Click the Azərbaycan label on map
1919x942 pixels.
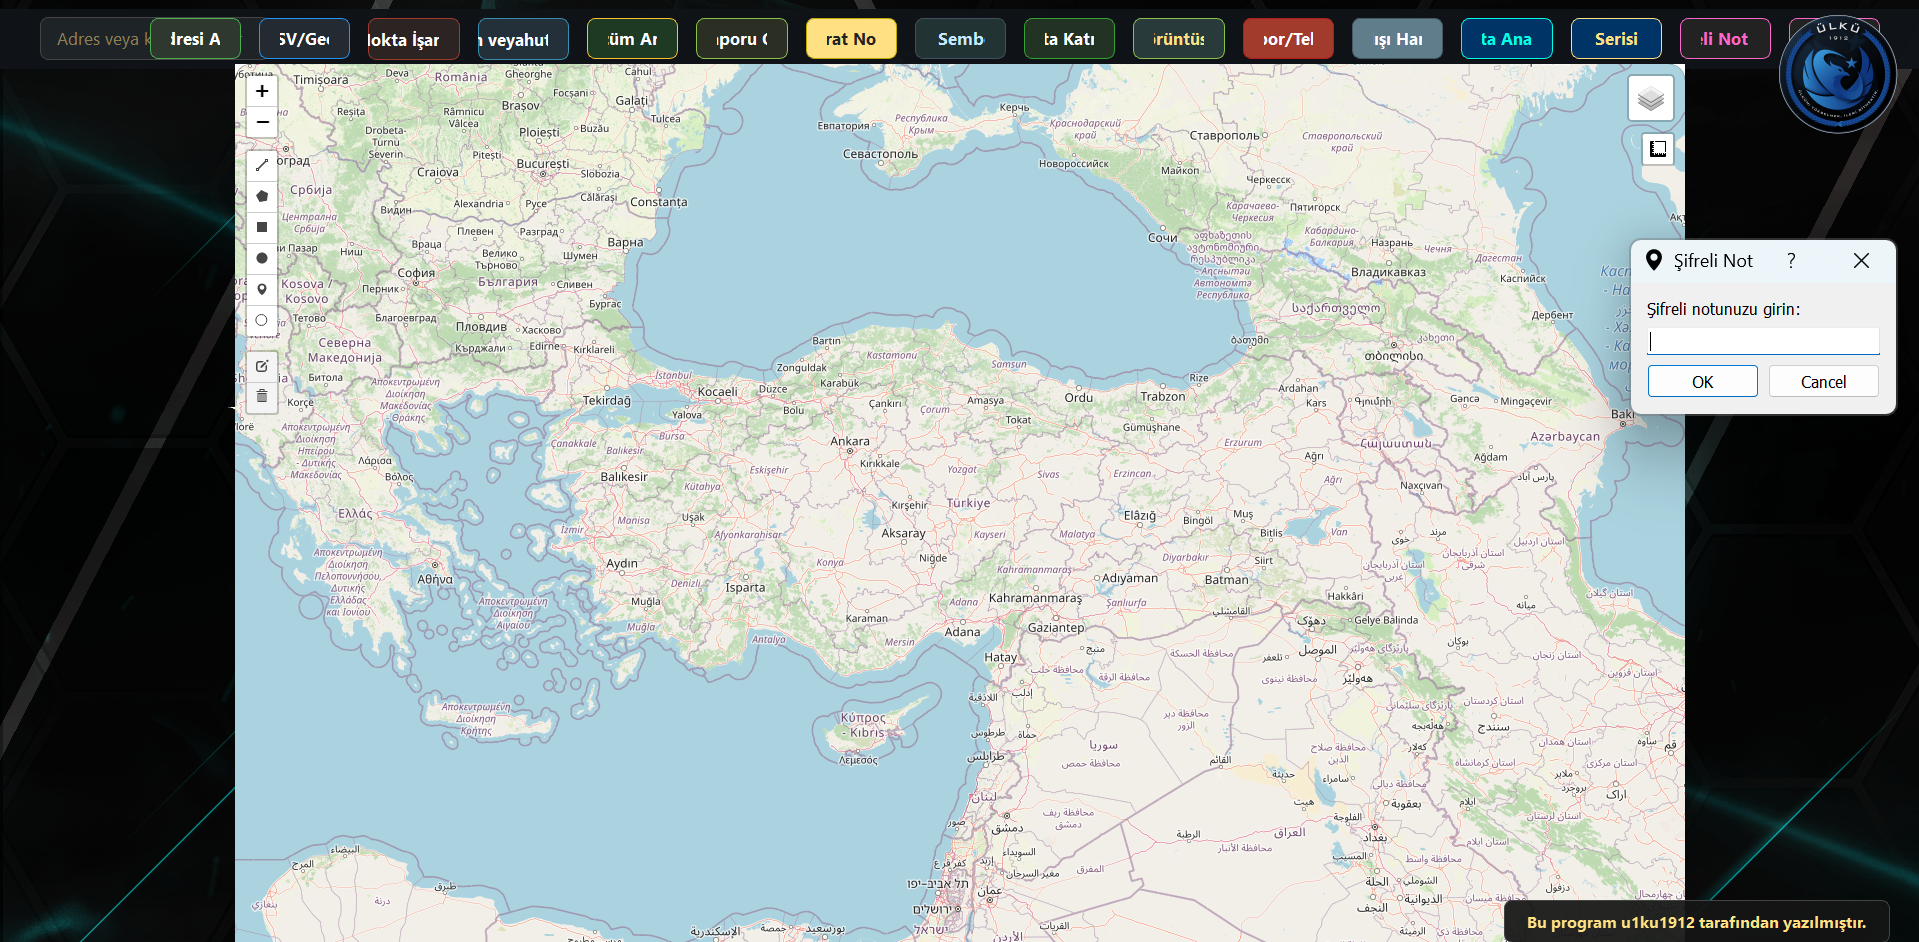[x=1565, y=437]
